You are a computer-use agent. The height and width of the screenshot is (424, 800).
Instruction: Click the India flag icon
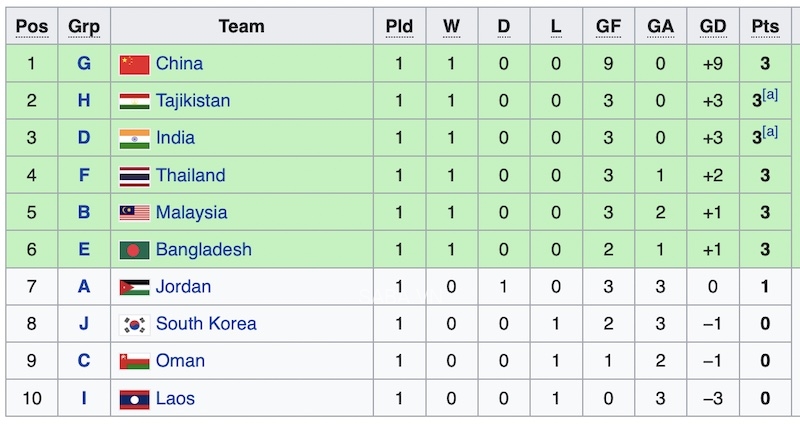pyautogui.click(x=134, y=138)
